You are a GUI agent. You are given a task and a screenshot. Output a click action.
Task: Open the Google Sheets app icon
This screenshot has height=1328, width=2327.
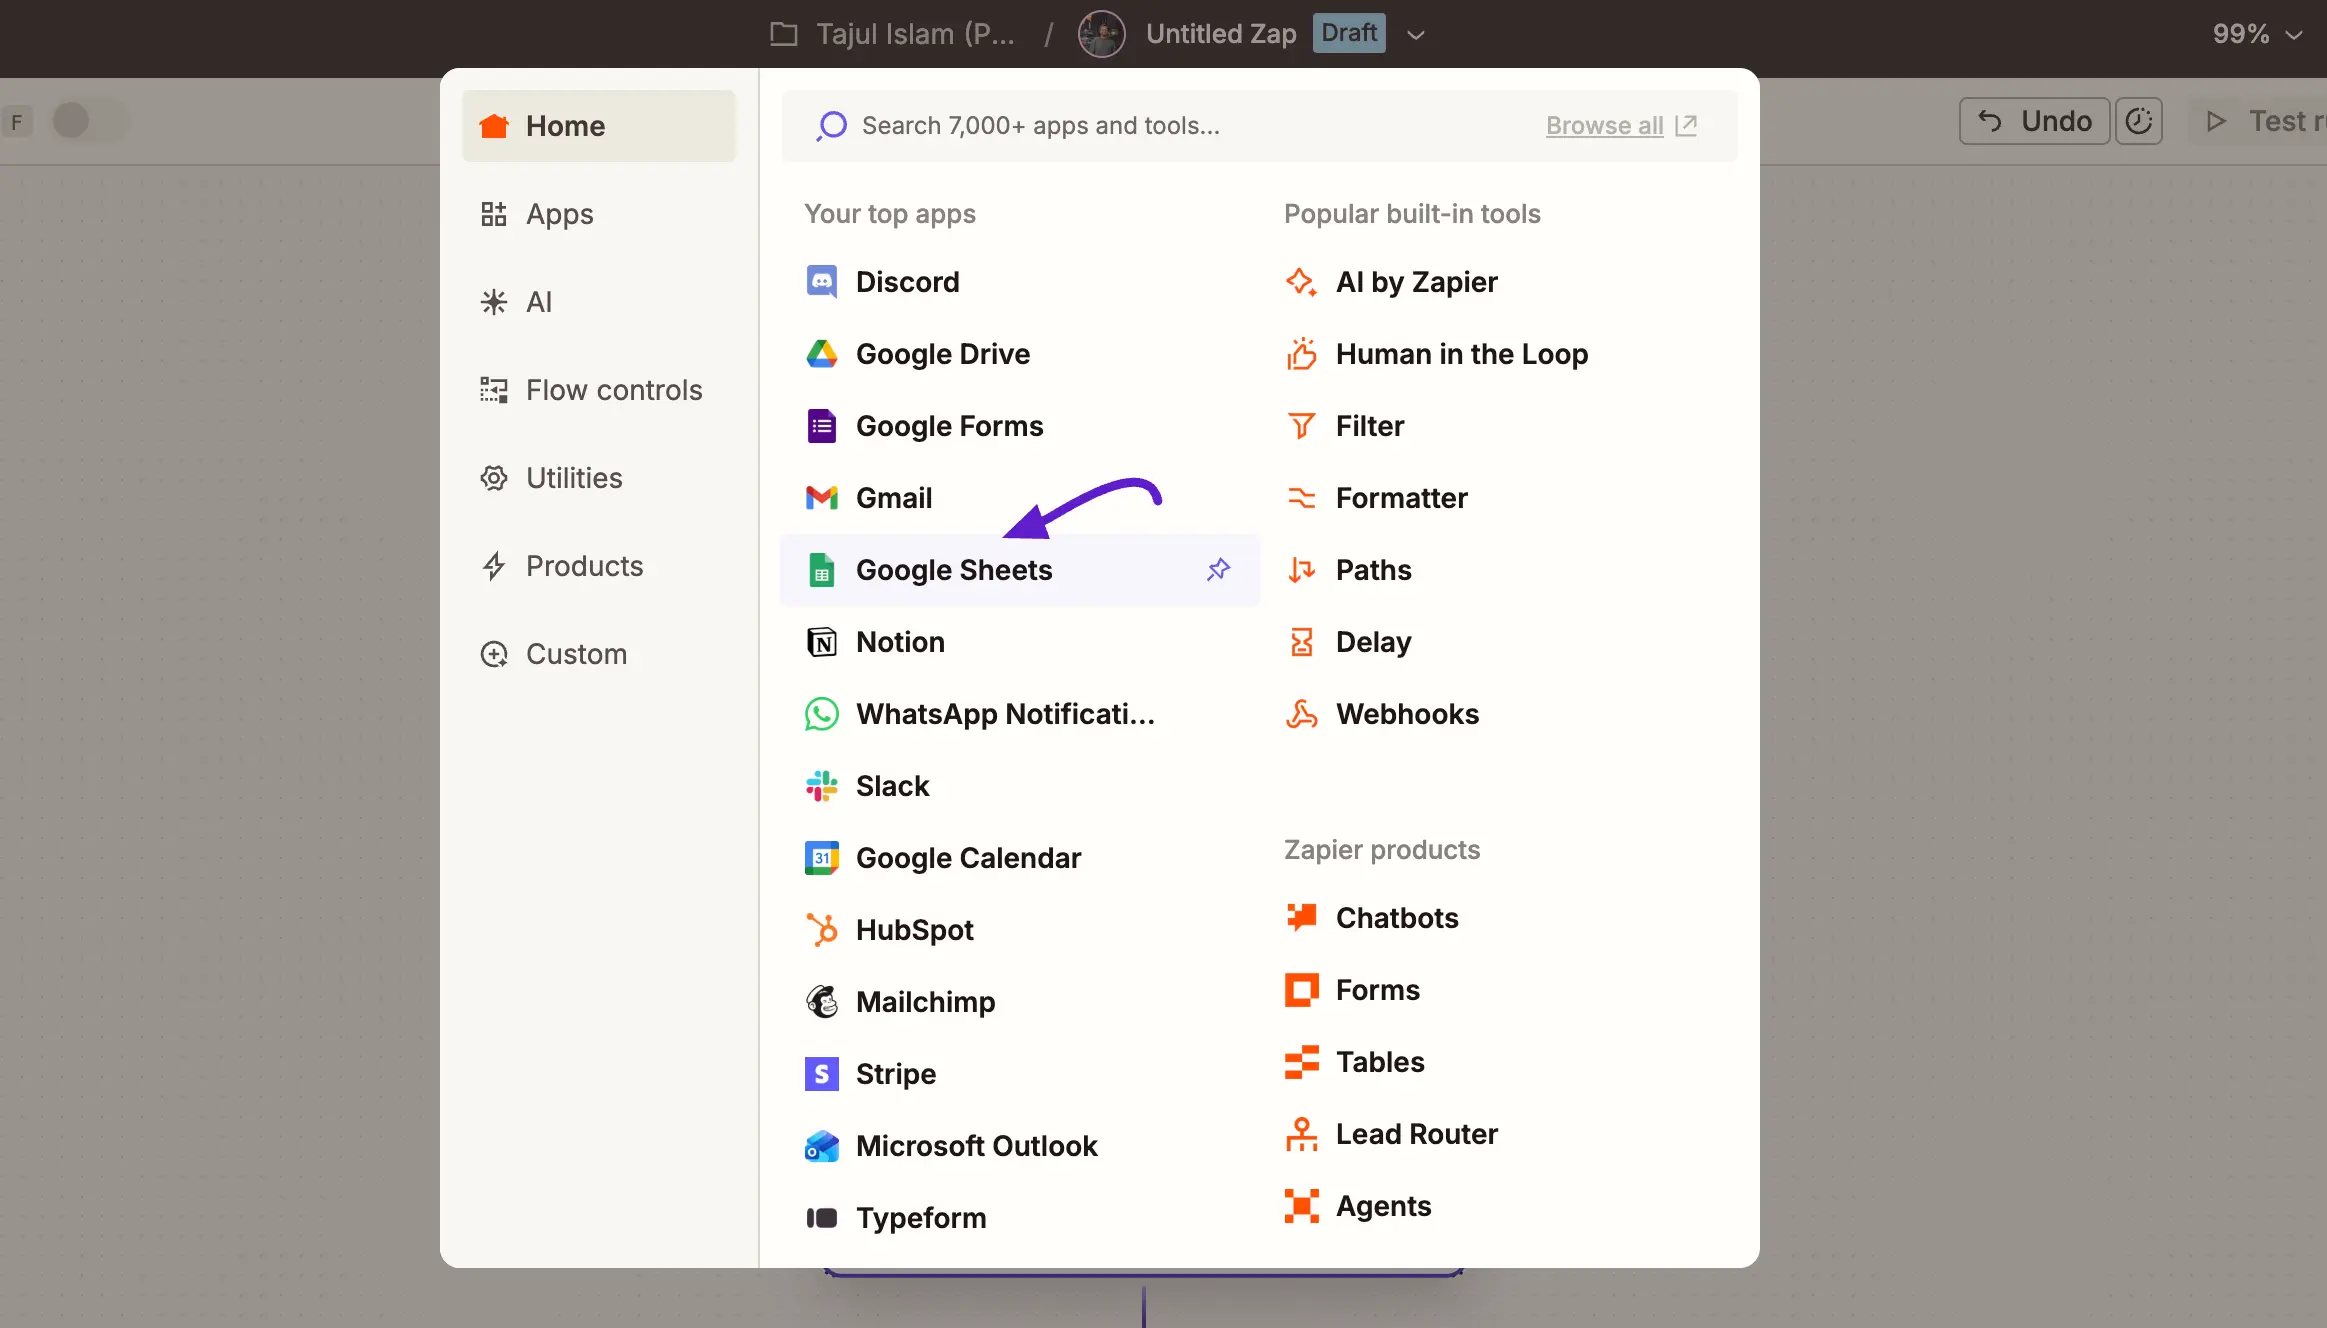tap(822, 570)
